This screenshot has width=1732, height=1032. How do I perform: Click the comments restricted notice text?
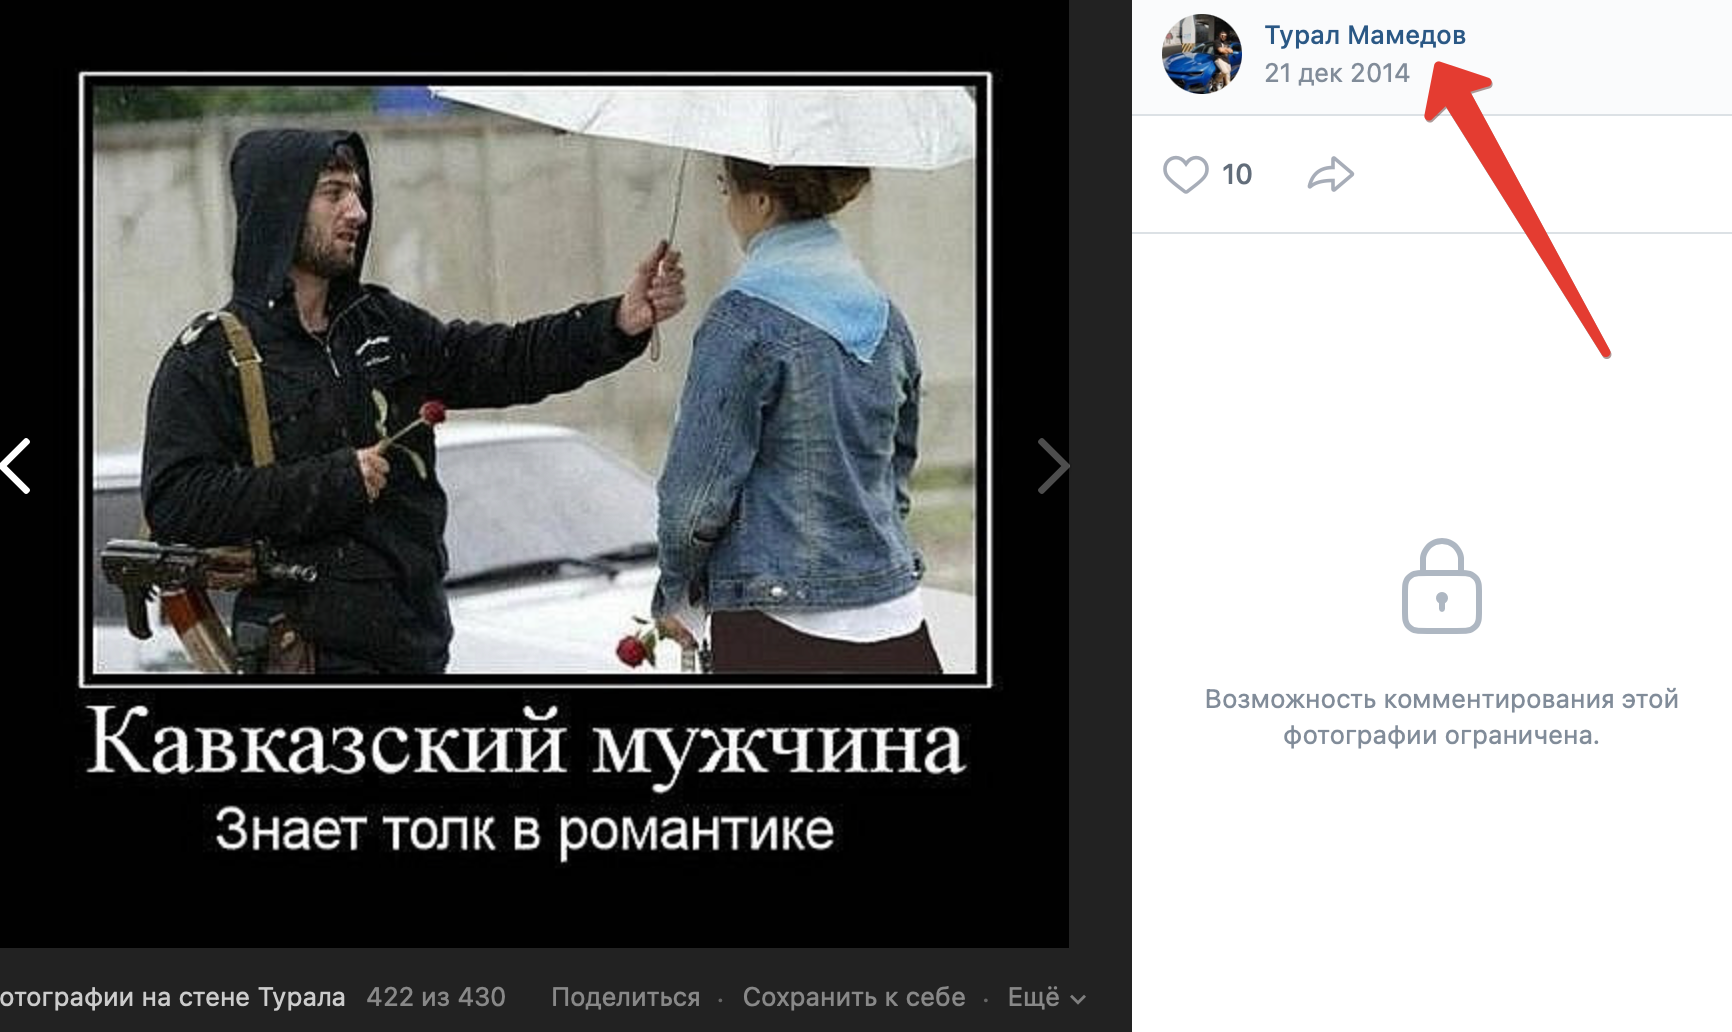click(x=1441, y=717)
